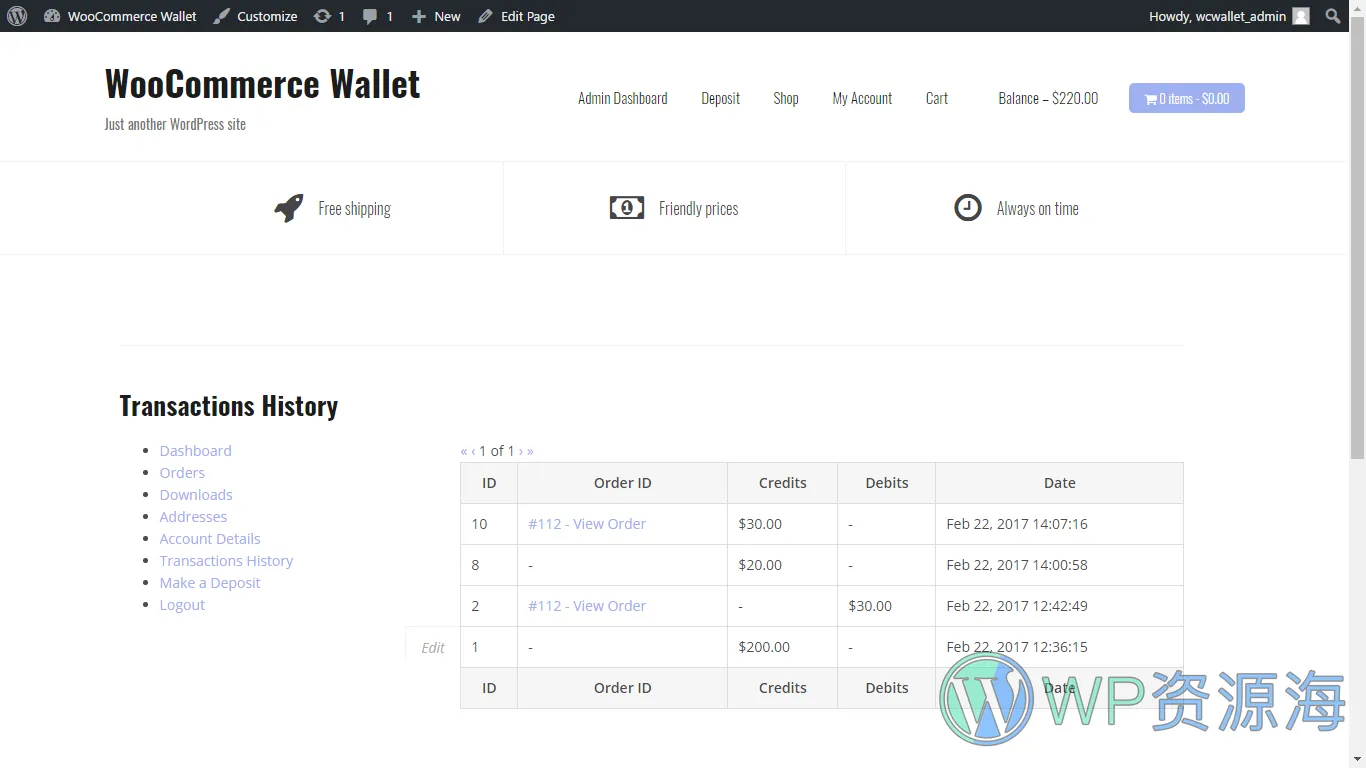Screen dimensions: 1366x768
Task: Open the New content menu
Action: (436, 16)
